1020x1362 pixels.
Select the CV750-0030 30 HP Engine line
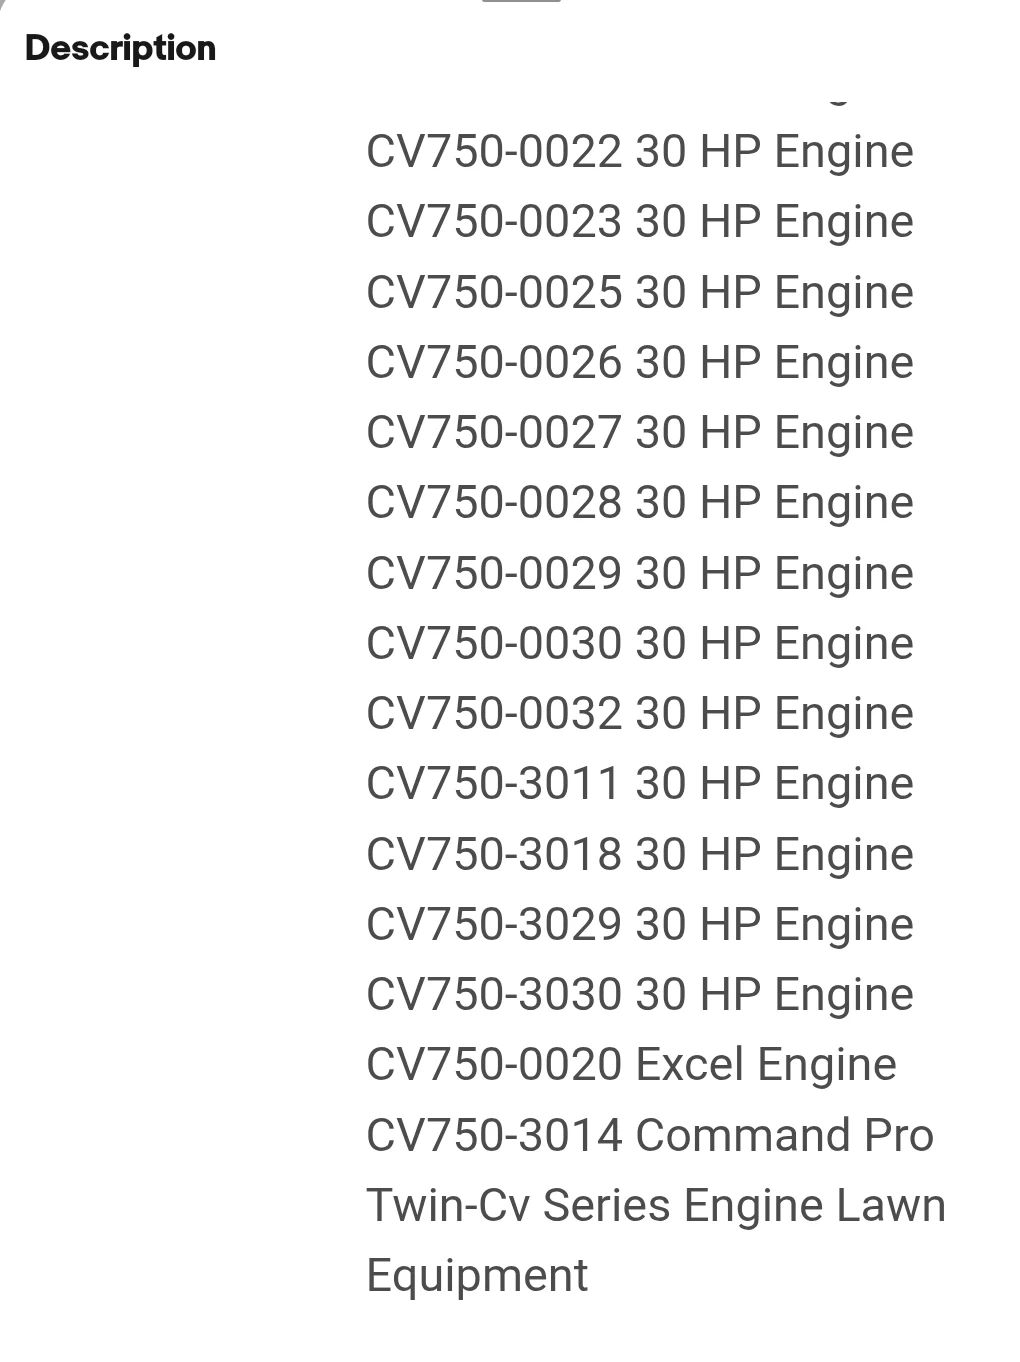[640, 644]
